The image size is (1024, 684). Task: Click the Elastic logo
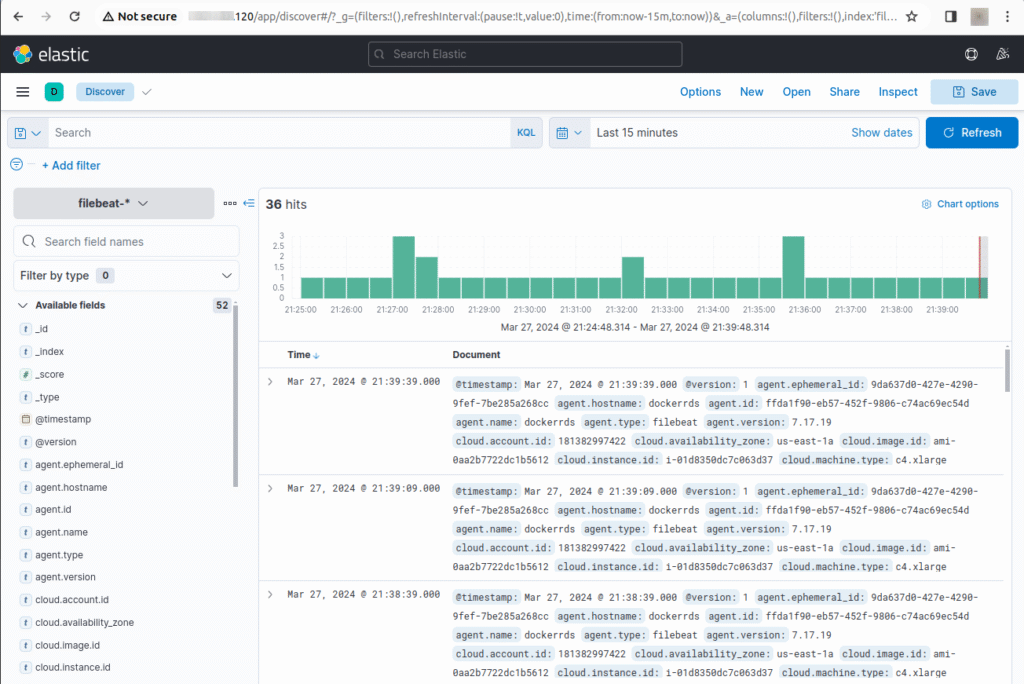tap(51, 54)
